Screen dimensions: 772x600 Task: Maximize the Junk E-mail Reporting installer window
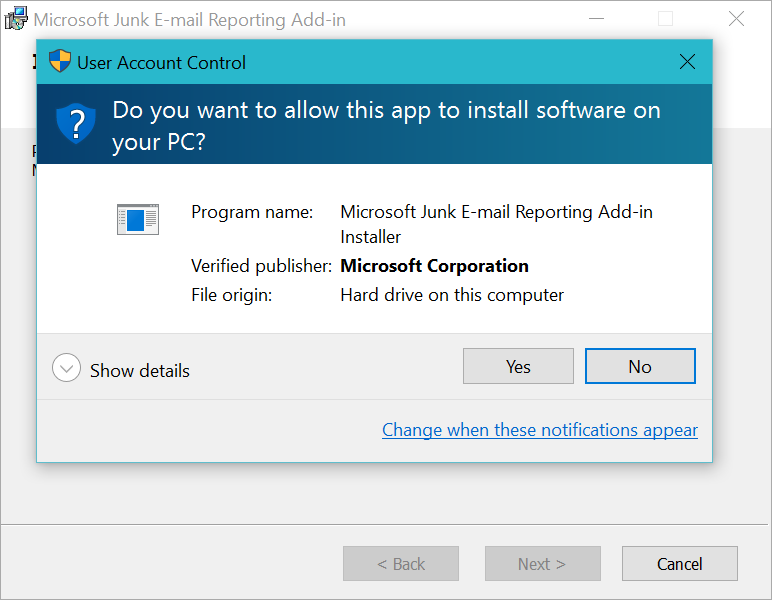coord(665,19)
